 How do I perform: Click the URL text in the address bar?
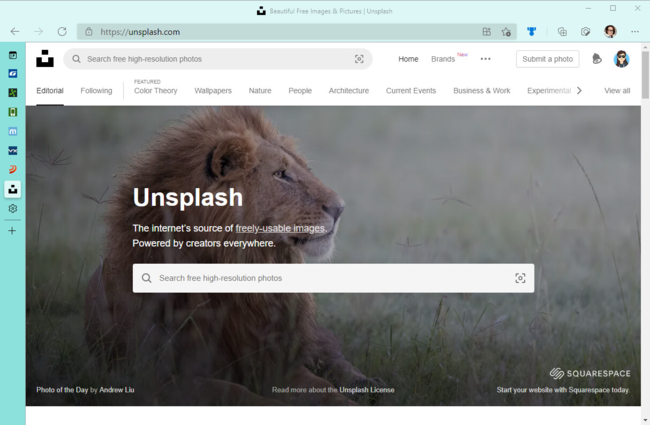point(140,32)
